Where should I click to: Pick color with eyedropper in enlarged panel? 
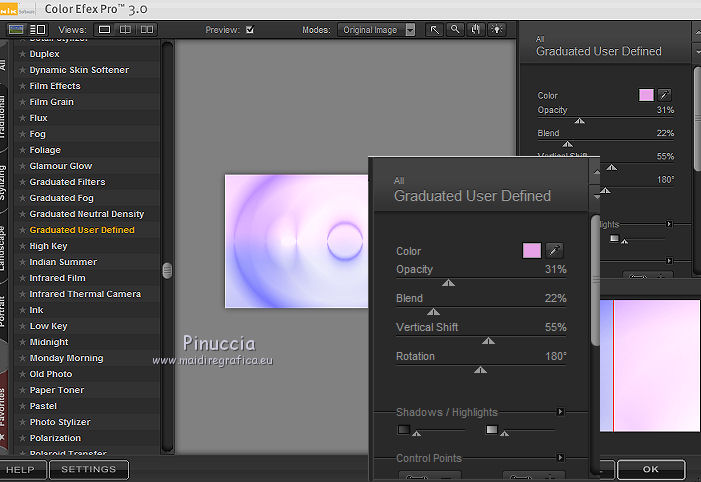point(554,250)
